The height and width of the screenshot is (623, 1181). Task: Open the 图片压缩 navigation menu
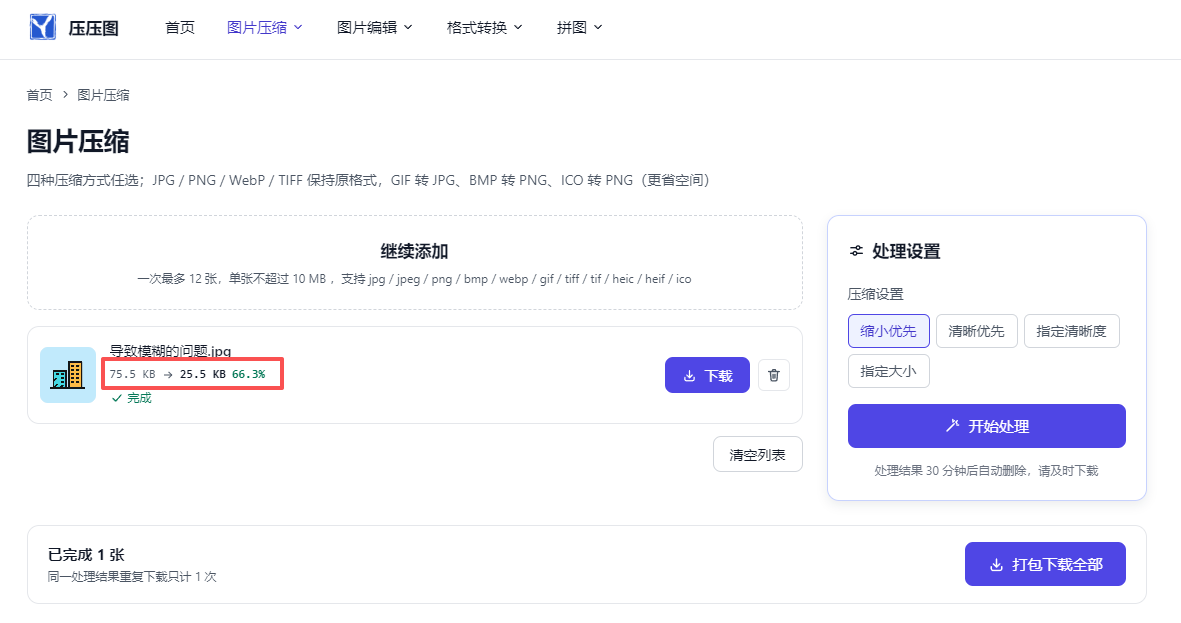pos(264,27)
